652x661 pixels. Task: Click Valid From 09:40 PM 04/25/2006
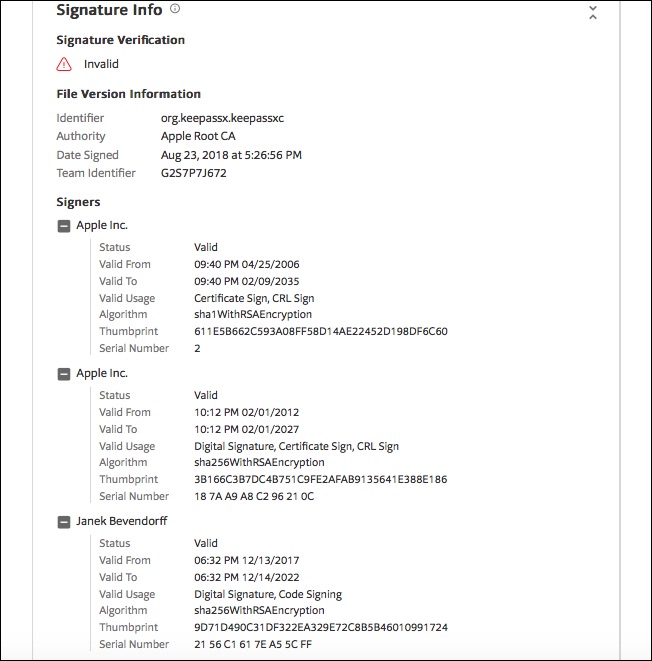point(247,264)
